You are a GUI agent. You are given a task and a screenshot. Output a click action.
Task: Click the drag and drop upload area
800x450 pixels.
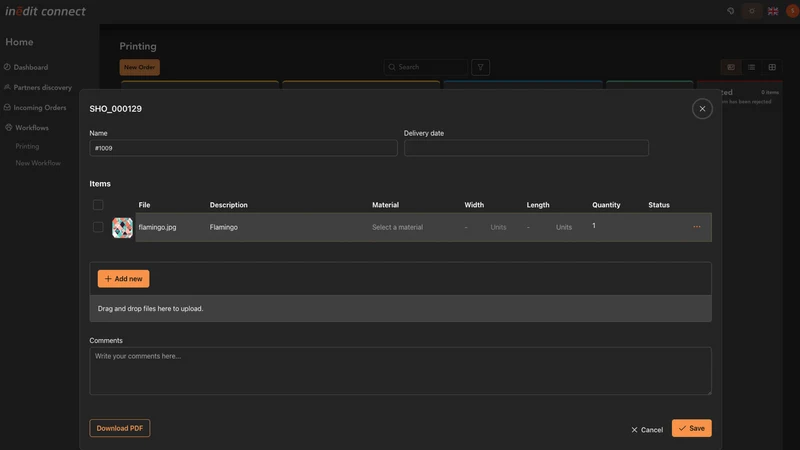point(401,308)
